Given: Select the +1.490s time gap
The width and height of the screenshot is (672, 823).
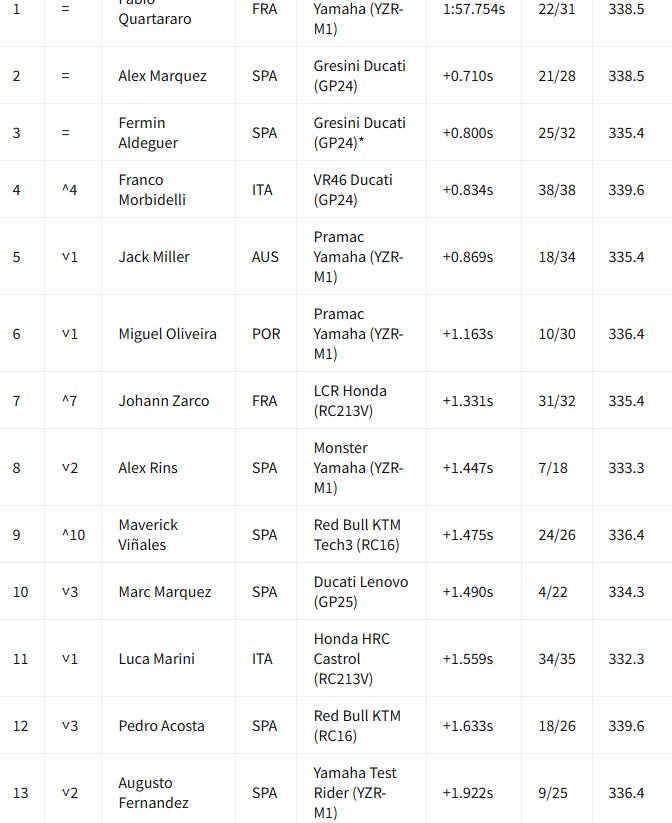Looking at the screenshot, I should click(467, 592).
